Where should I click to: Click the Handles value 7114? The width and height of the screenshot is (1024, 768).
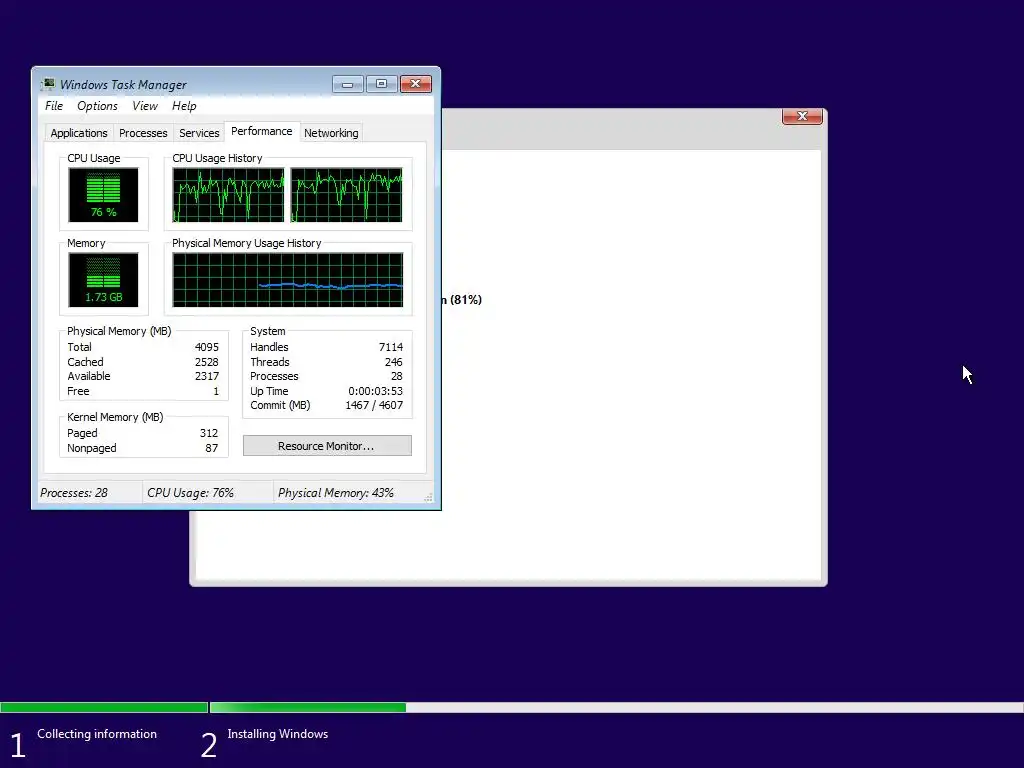pyautogui.click(x=391, y=347)
